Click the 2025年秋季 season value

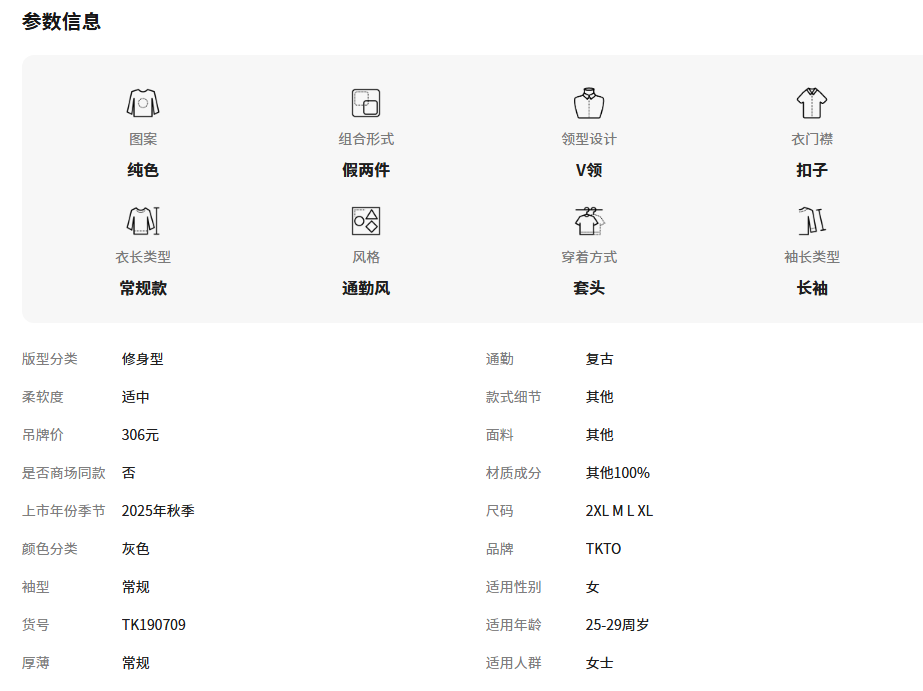click(x=158, y=511)
